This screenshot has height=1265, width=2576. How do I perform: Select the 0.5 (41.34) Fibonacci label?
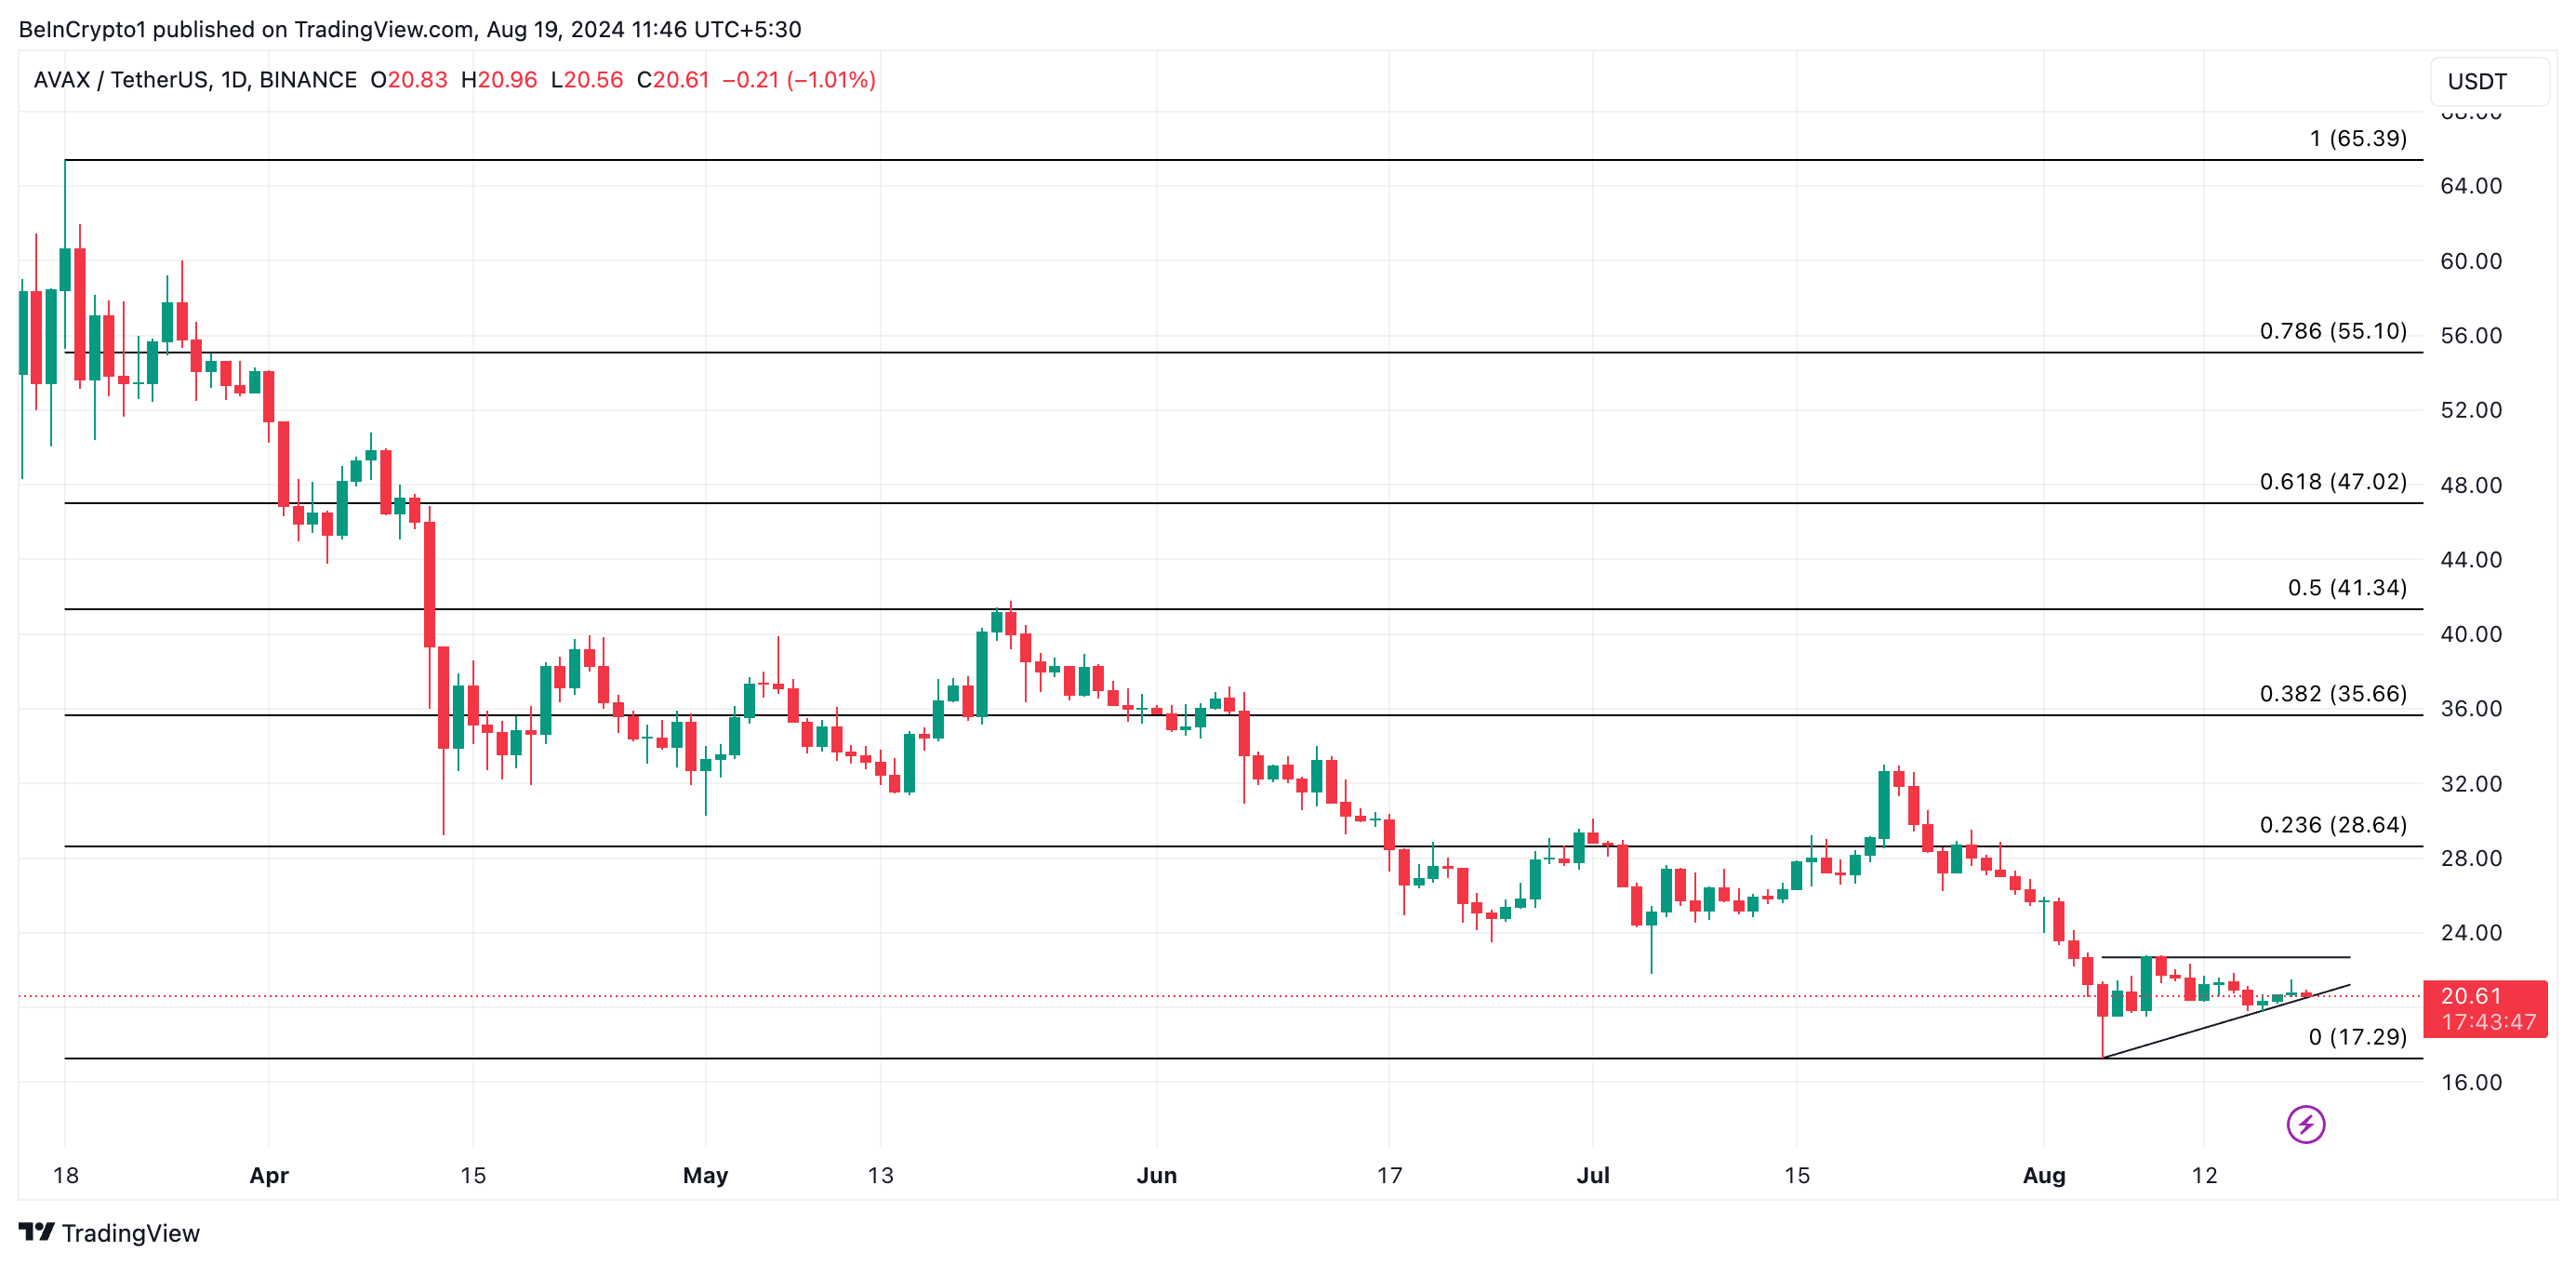[2346, 587]
